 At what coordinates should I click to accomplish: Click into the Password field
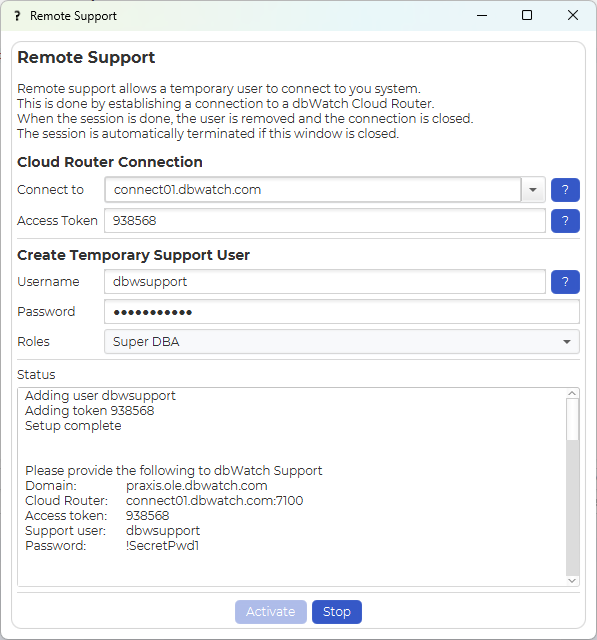342,312
